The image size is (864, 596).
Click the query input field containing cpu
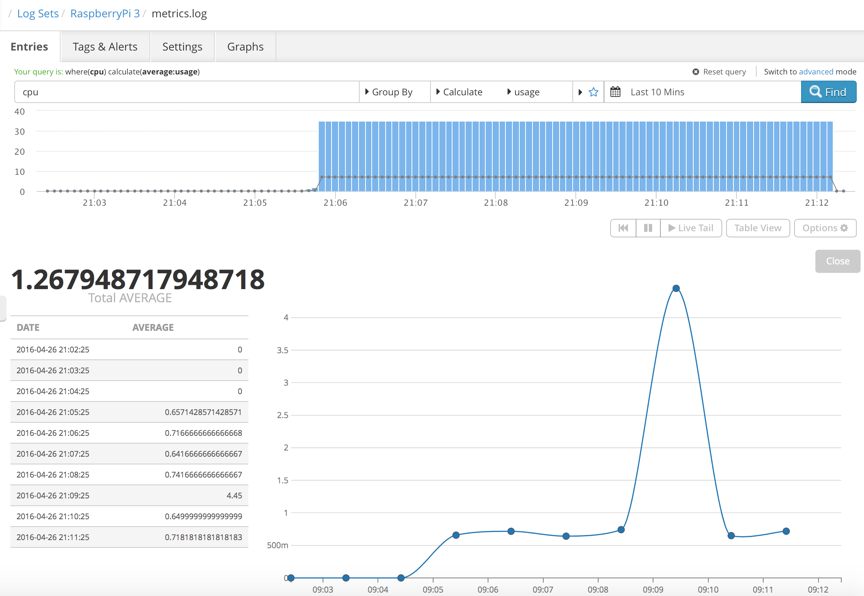tap(185, 92)
